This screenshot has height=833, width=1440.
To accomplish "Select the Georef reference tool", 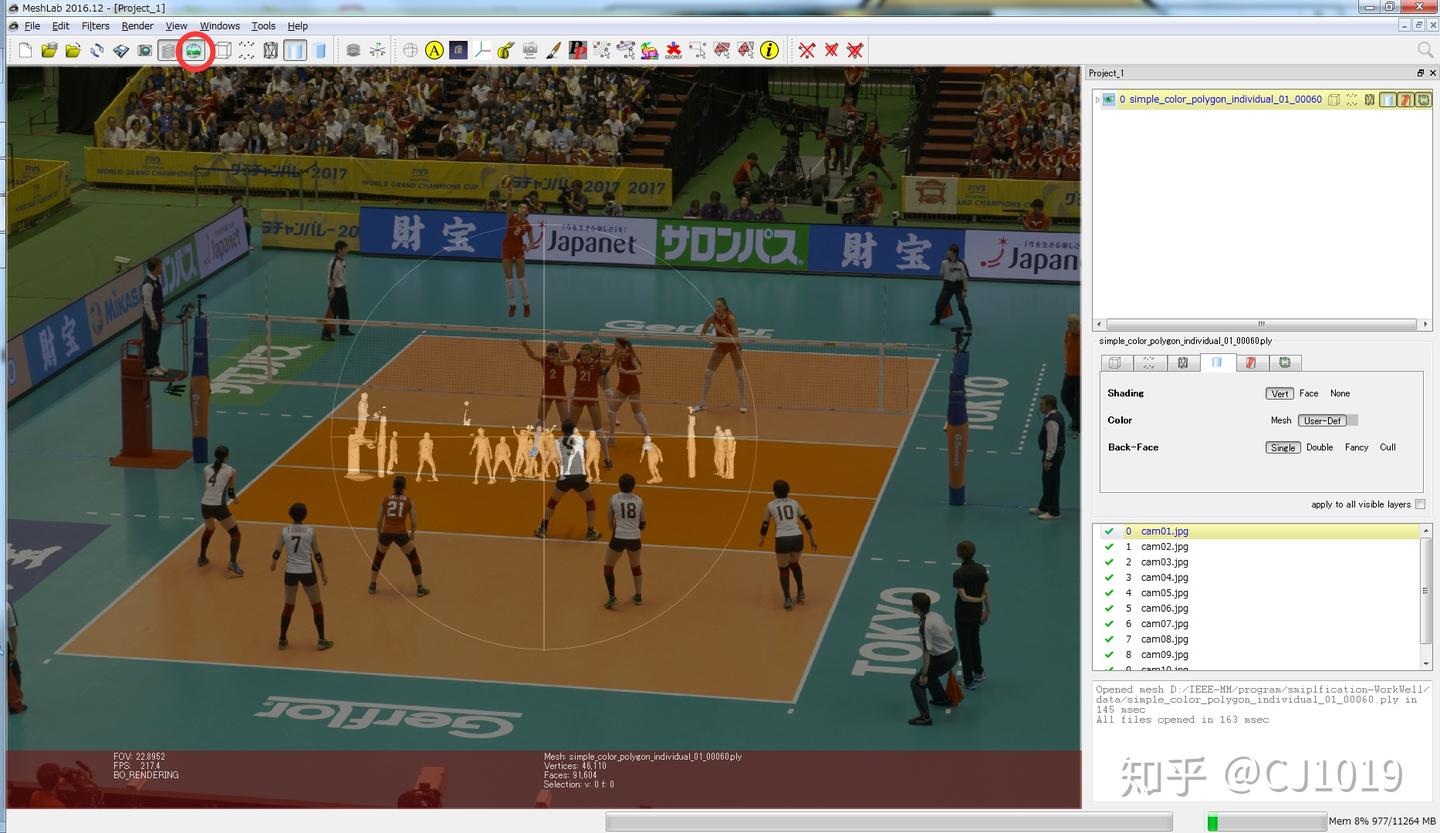I will (x=674, y=50).
